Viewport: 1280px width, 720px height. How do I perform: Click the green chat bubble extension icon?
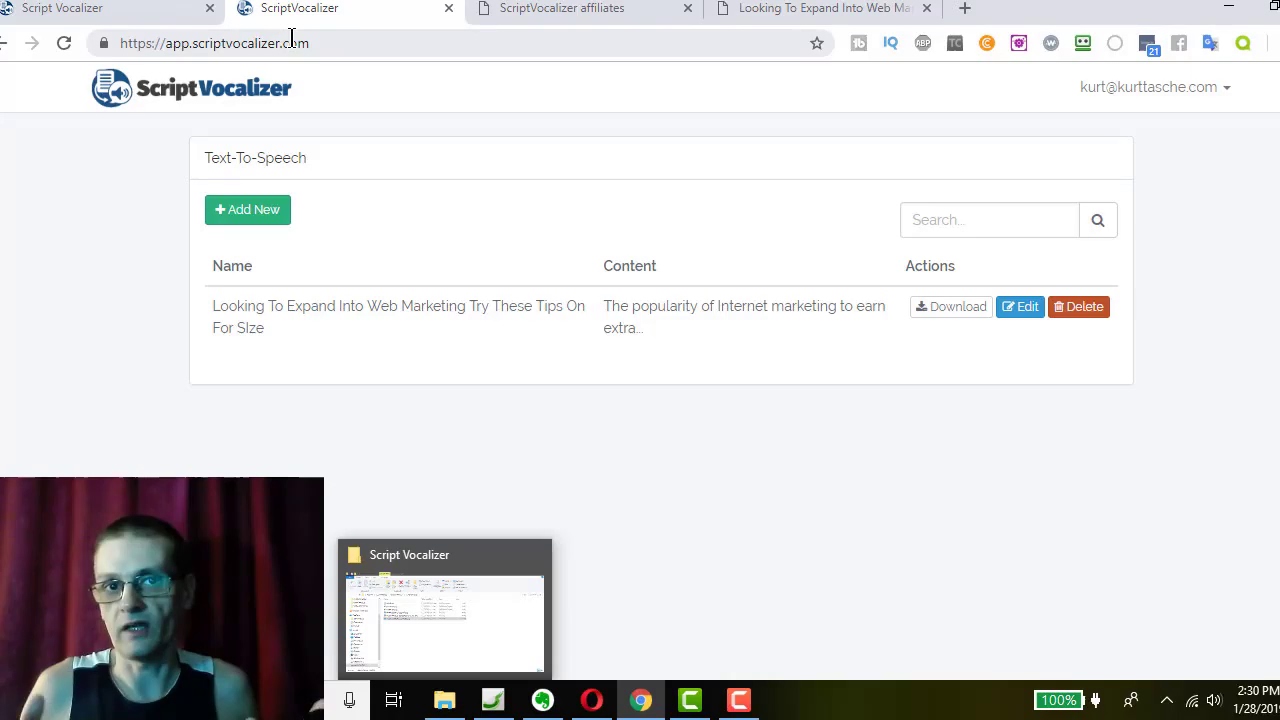[1243, 43]
